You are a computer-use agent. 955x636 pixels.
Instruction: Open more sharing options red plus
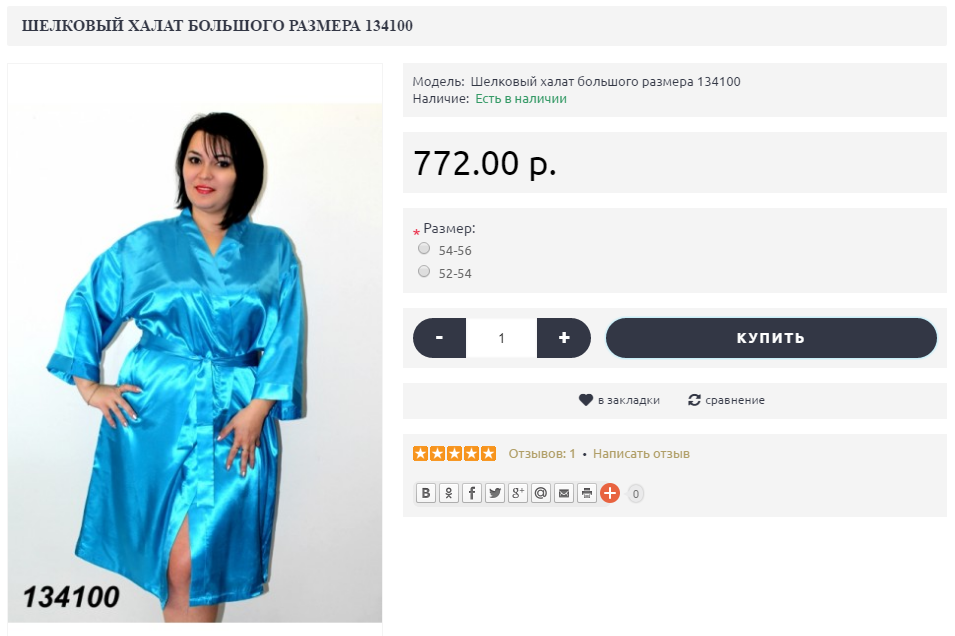click(610, 493)
